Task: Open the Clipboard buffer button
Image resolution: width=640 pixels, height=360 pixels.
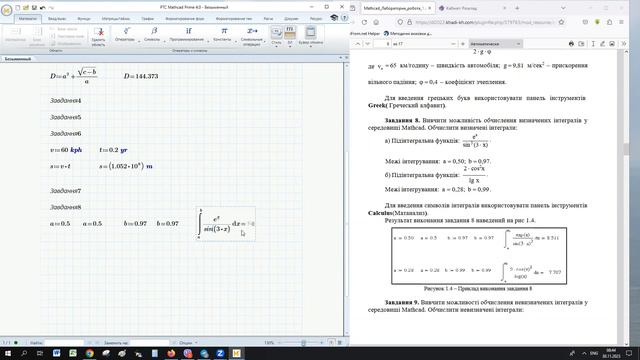Action: (311, 35)
